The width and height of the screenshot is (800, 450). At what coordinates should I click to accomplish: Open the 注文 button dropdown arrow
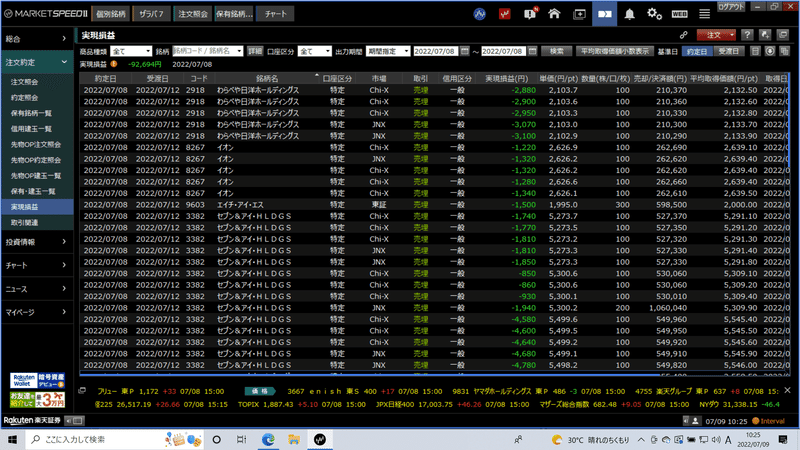point(732,35)
